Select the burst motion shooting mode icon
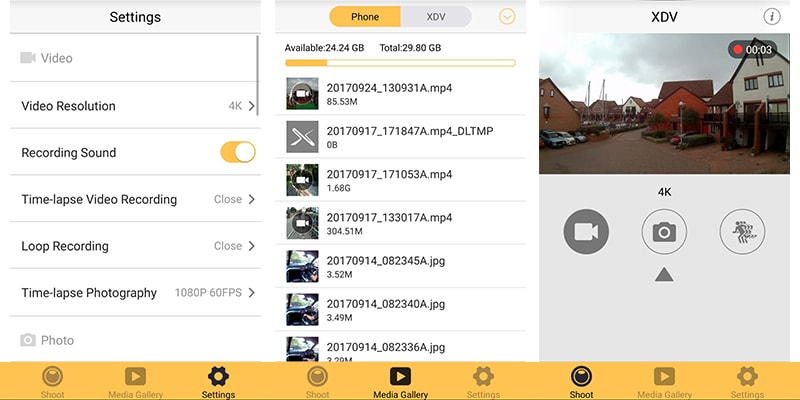This screenshot has height=400, width=800. click(x=742, y=232)
